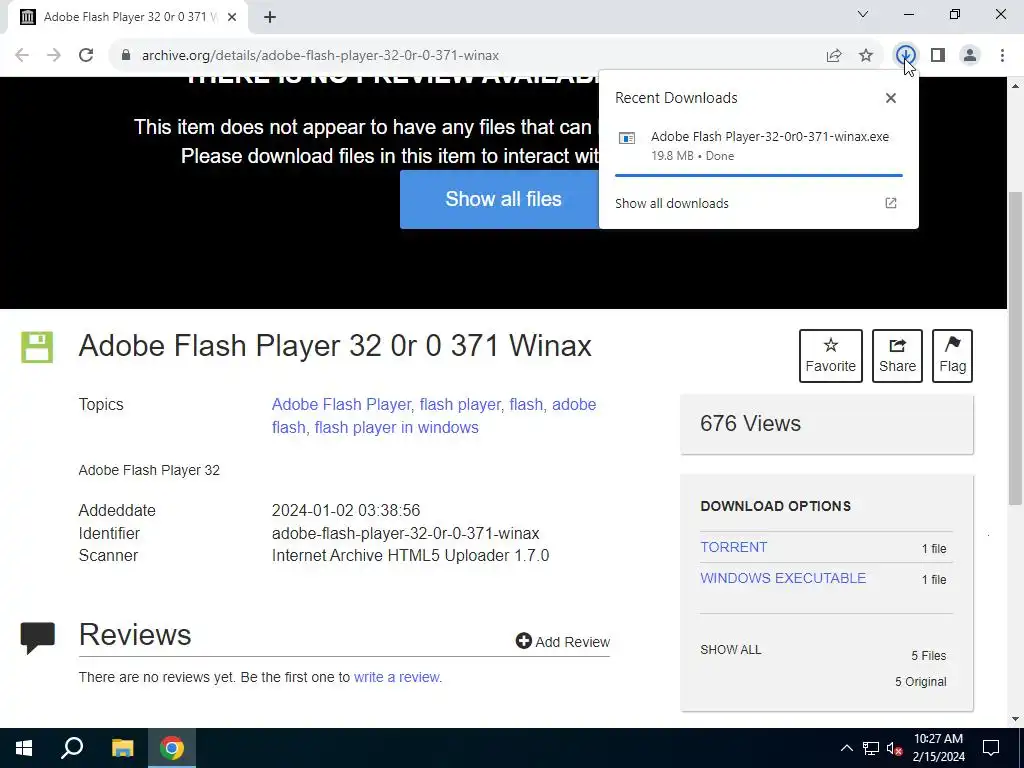The height and width of the screenshot is (768, 1024).
Task: Open flash player in windows topic
Action: (396, 427)
